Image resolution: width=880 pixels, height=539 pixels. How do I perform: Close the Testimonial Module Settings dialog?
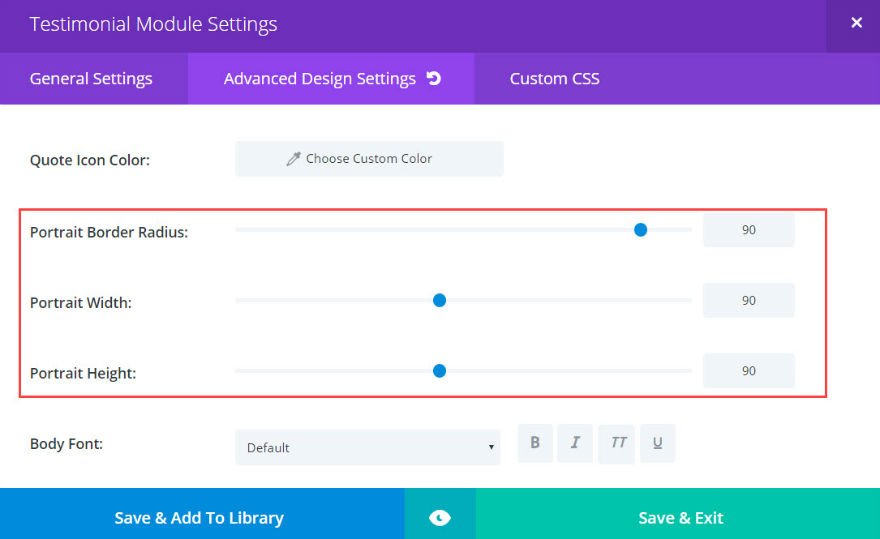[x=856, y=23]
